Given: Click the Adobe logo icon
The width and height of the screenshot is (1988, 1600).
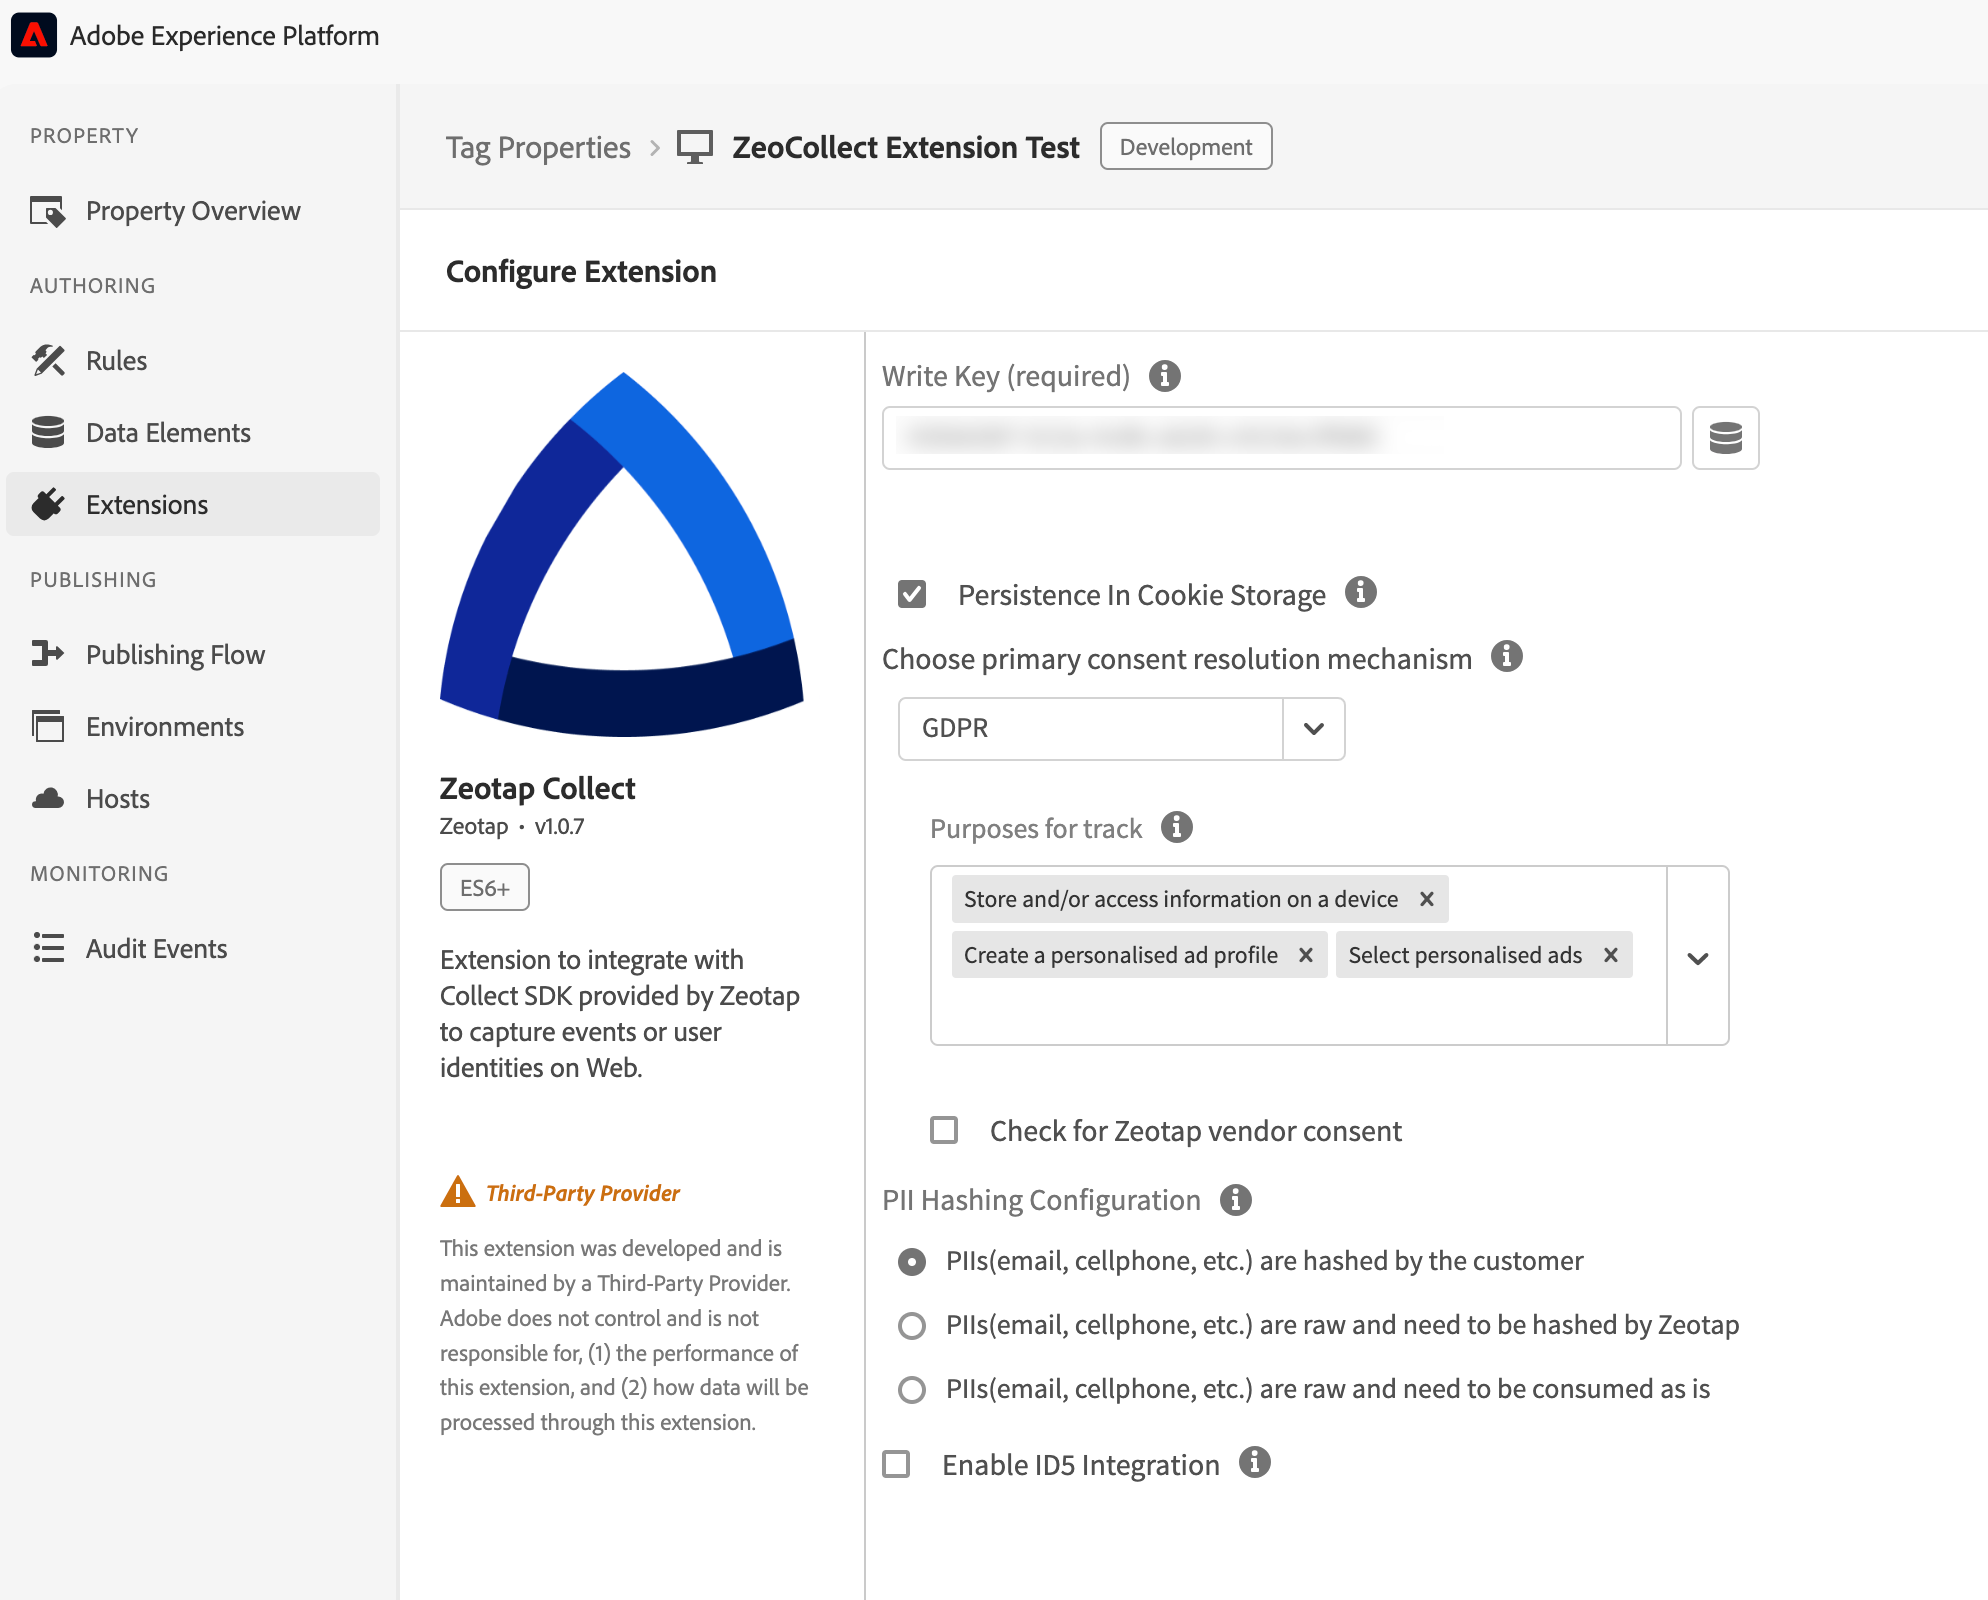Looking at the screenshot, I should click(34, 36).
